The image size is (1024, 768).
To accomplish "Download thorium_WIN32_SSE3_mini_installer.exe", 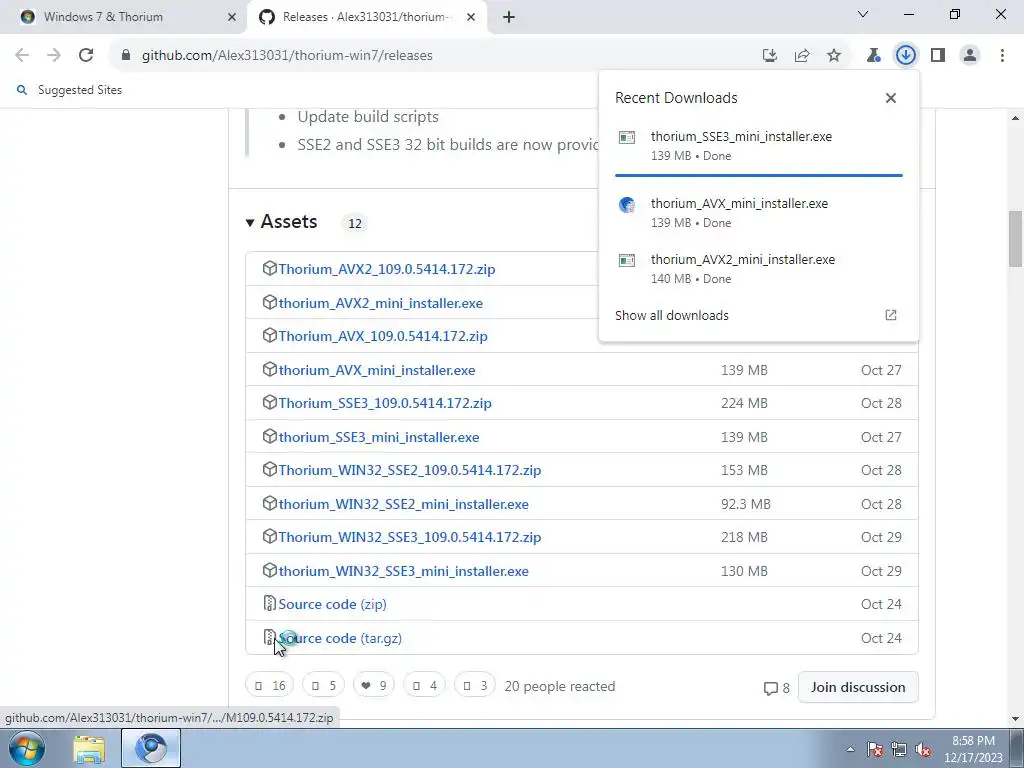I will pos(404,571).
